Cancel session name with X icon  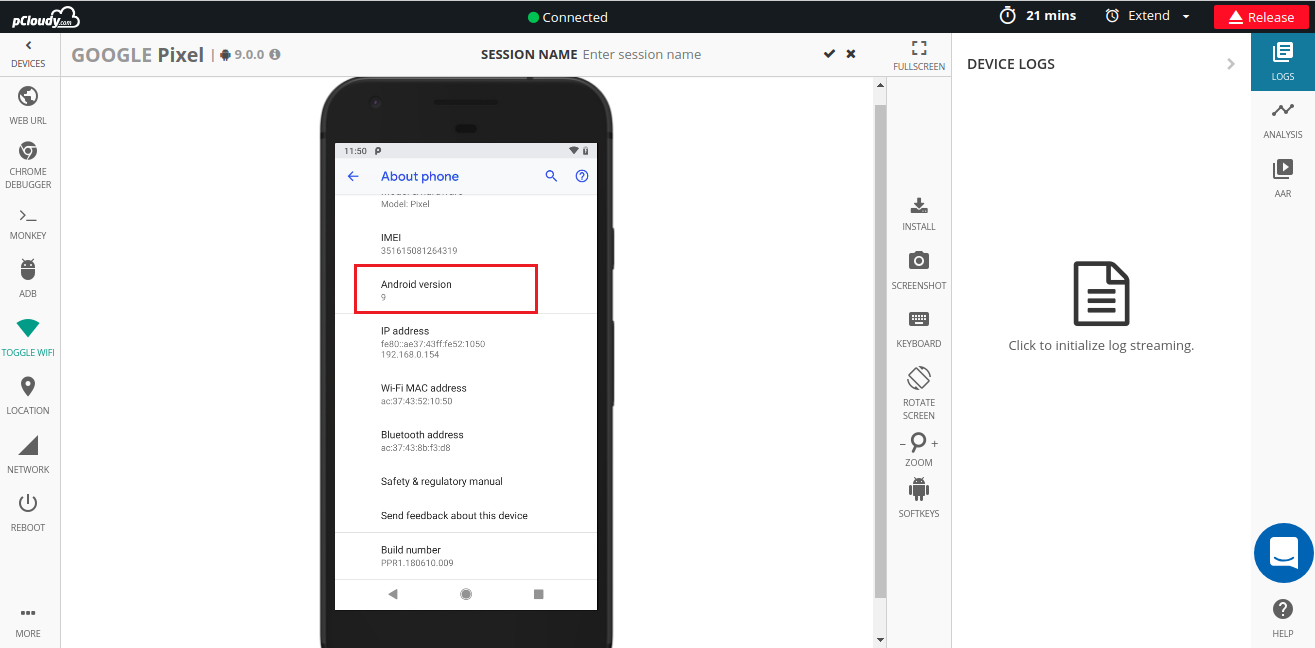(851, 54)
